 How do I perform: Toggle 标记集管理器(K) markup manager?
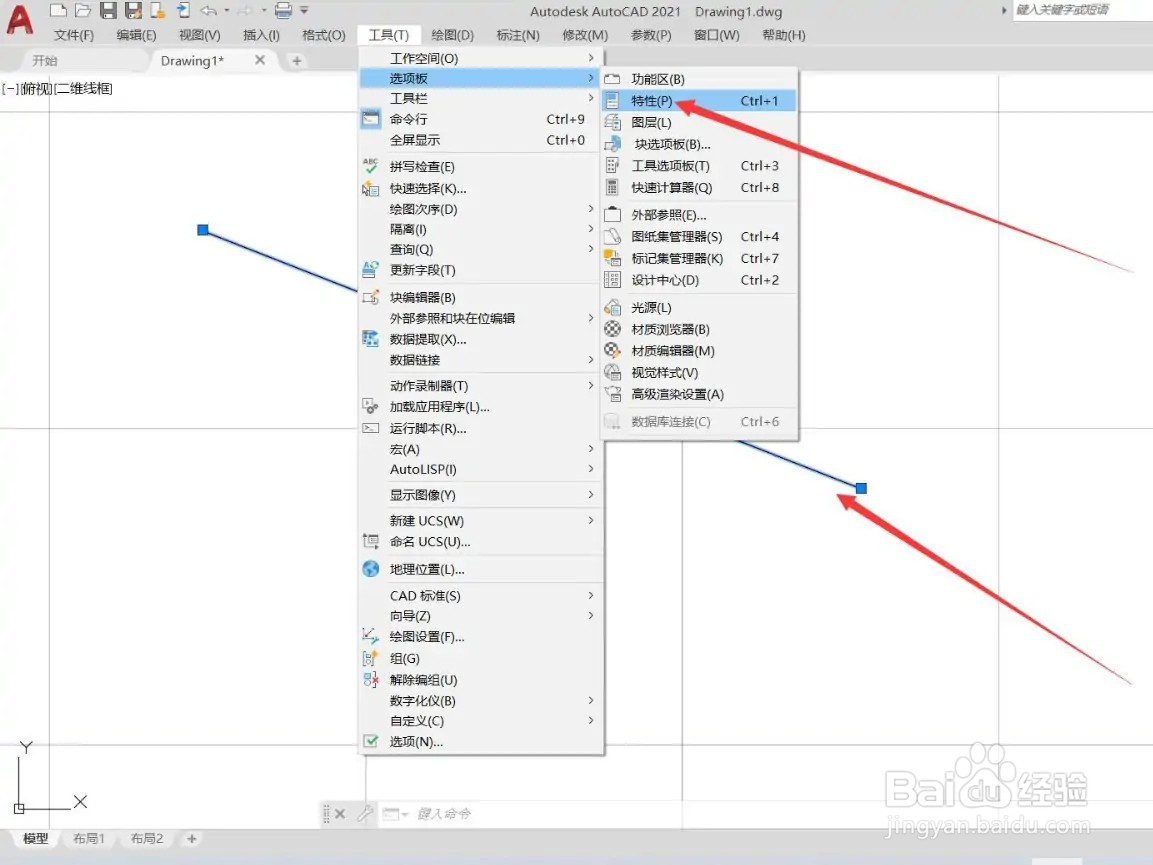(699, 258)
